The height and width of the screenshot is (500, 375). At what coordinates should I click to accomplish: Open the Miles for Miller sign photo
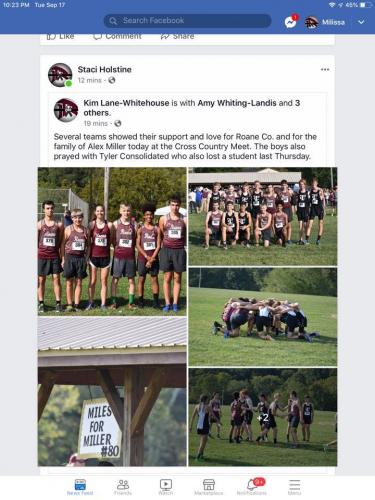coord(112,391)
